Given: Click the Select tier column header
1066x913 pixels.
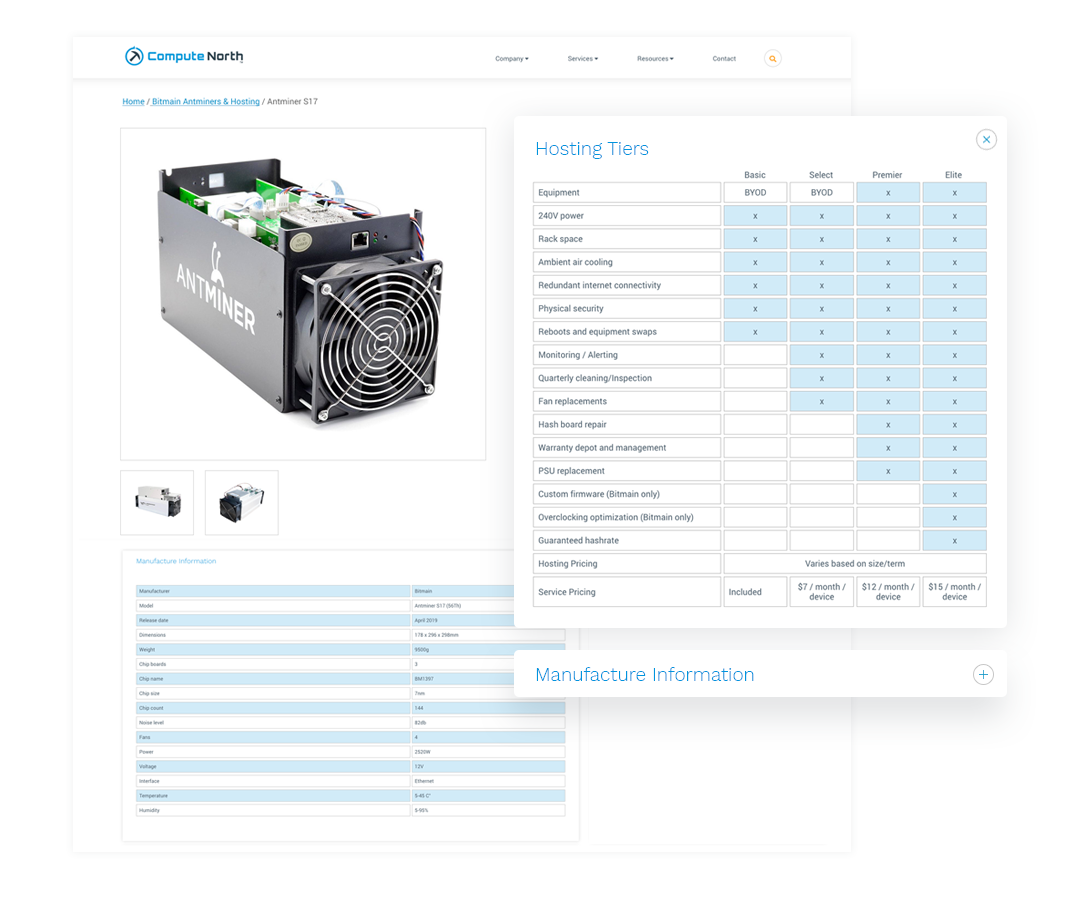Looking at the screenshot, I should pos(821,175).
